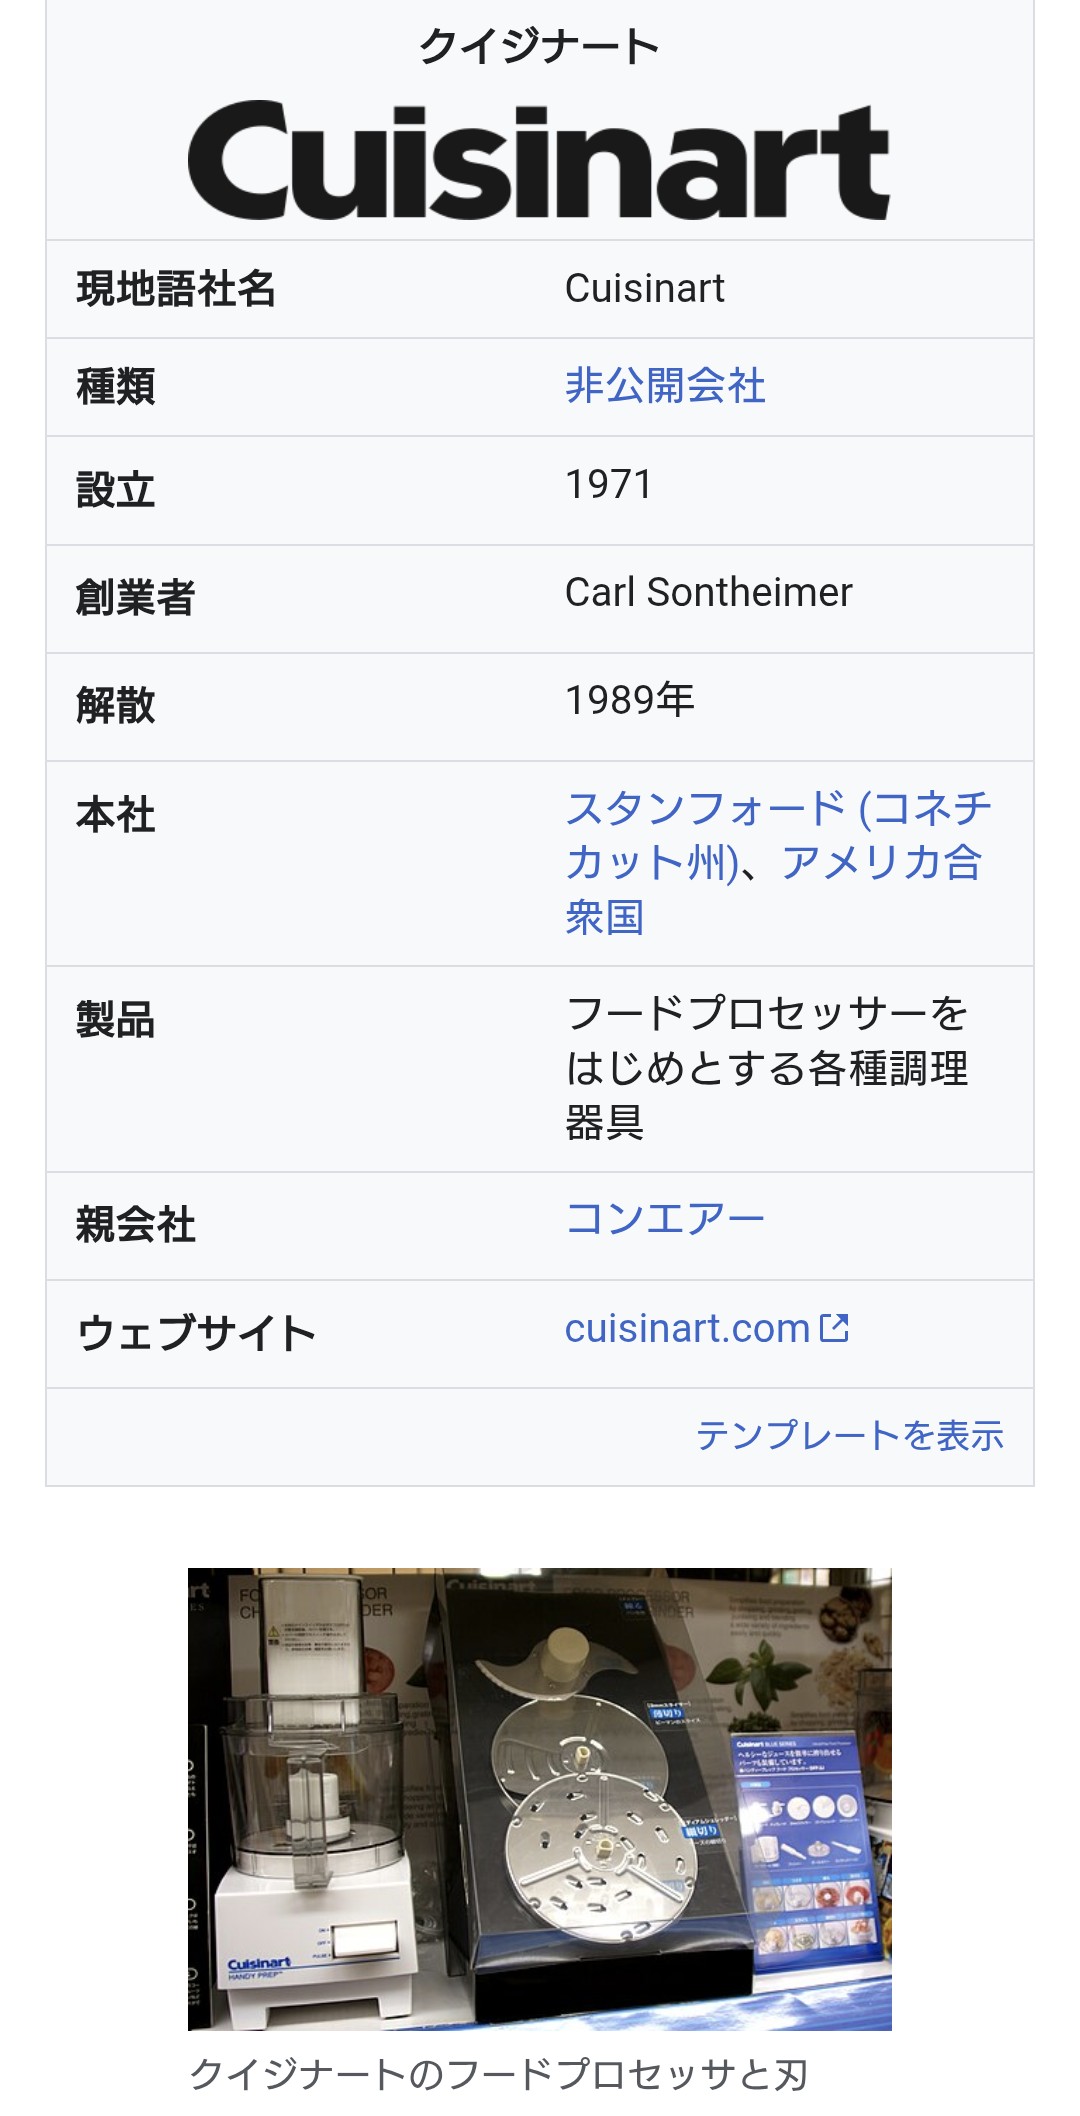Open the food processor photo thumbnail
Viewport: 1080px width, 2116px height.
tap(539, 1798)
